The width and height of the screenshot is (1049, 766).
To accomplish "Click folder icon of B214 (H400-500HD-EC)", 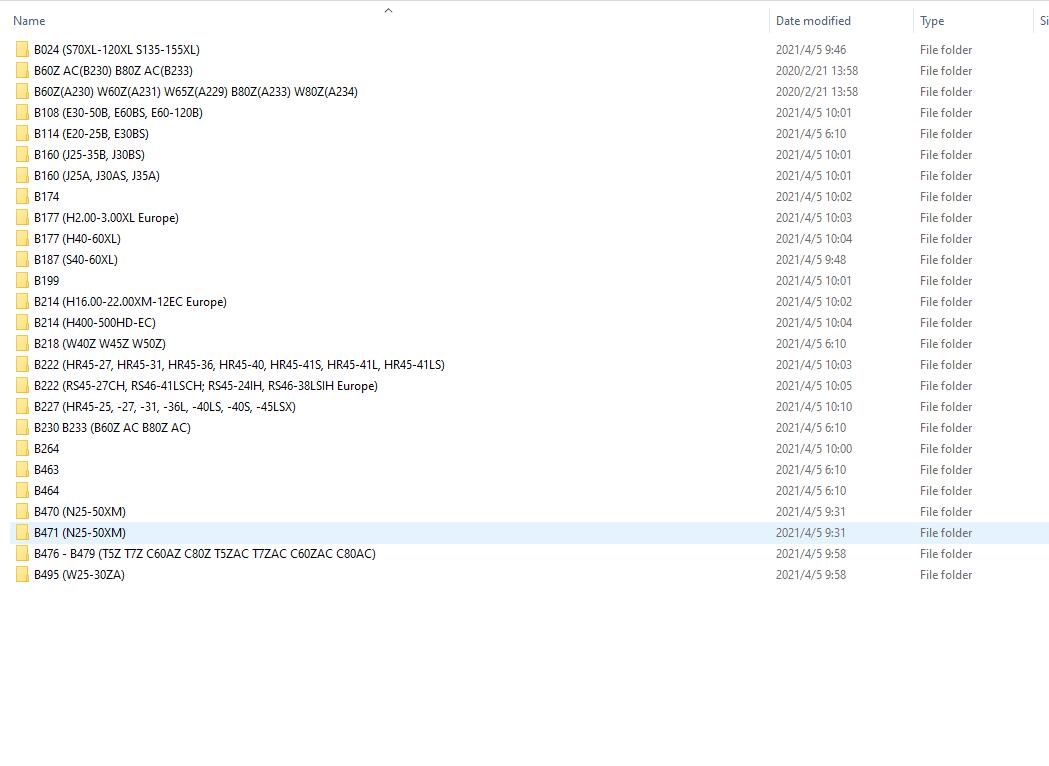I will pos(22,322).
